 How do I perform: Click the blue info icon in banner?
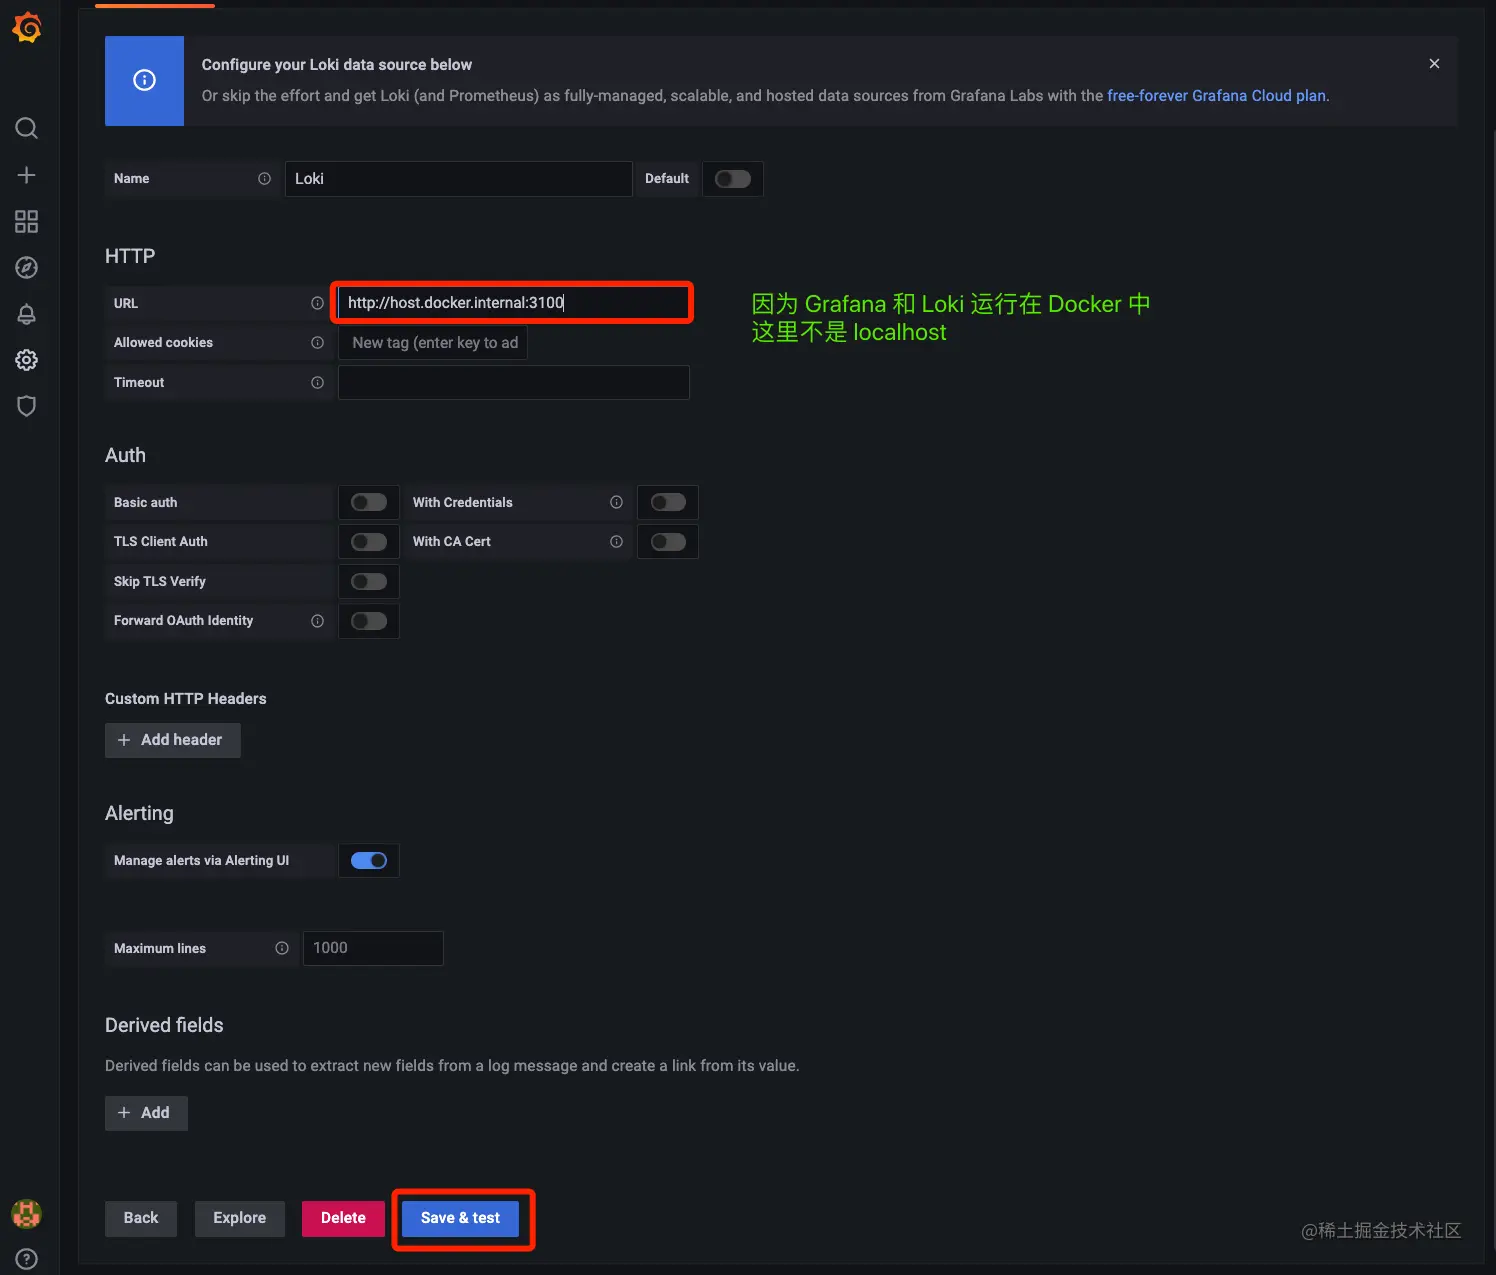pyautogui.click(x=145, y=80)
